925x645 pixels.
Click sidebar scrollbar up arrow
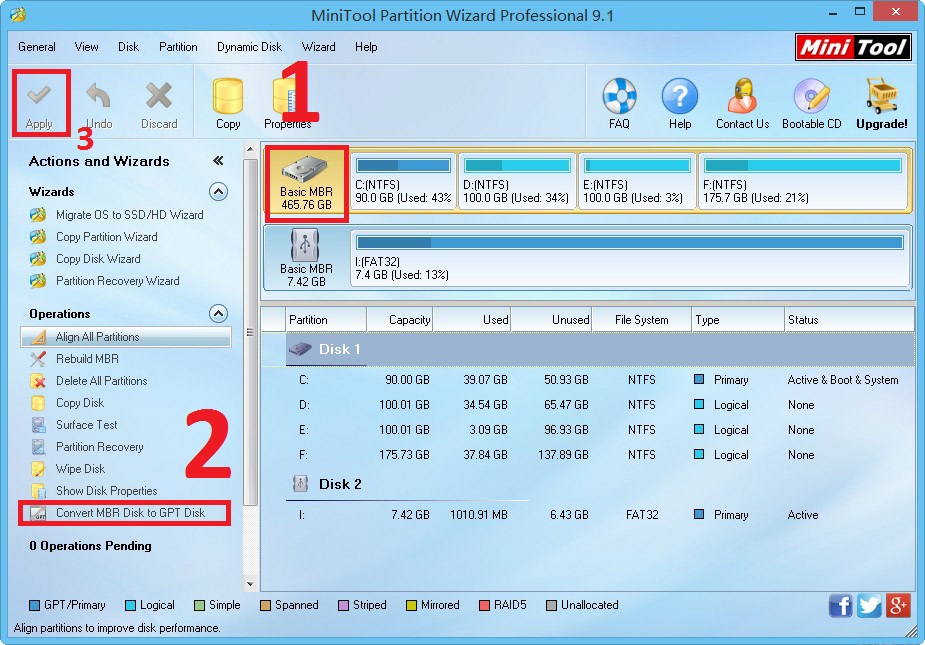click(x=250, y=149)
